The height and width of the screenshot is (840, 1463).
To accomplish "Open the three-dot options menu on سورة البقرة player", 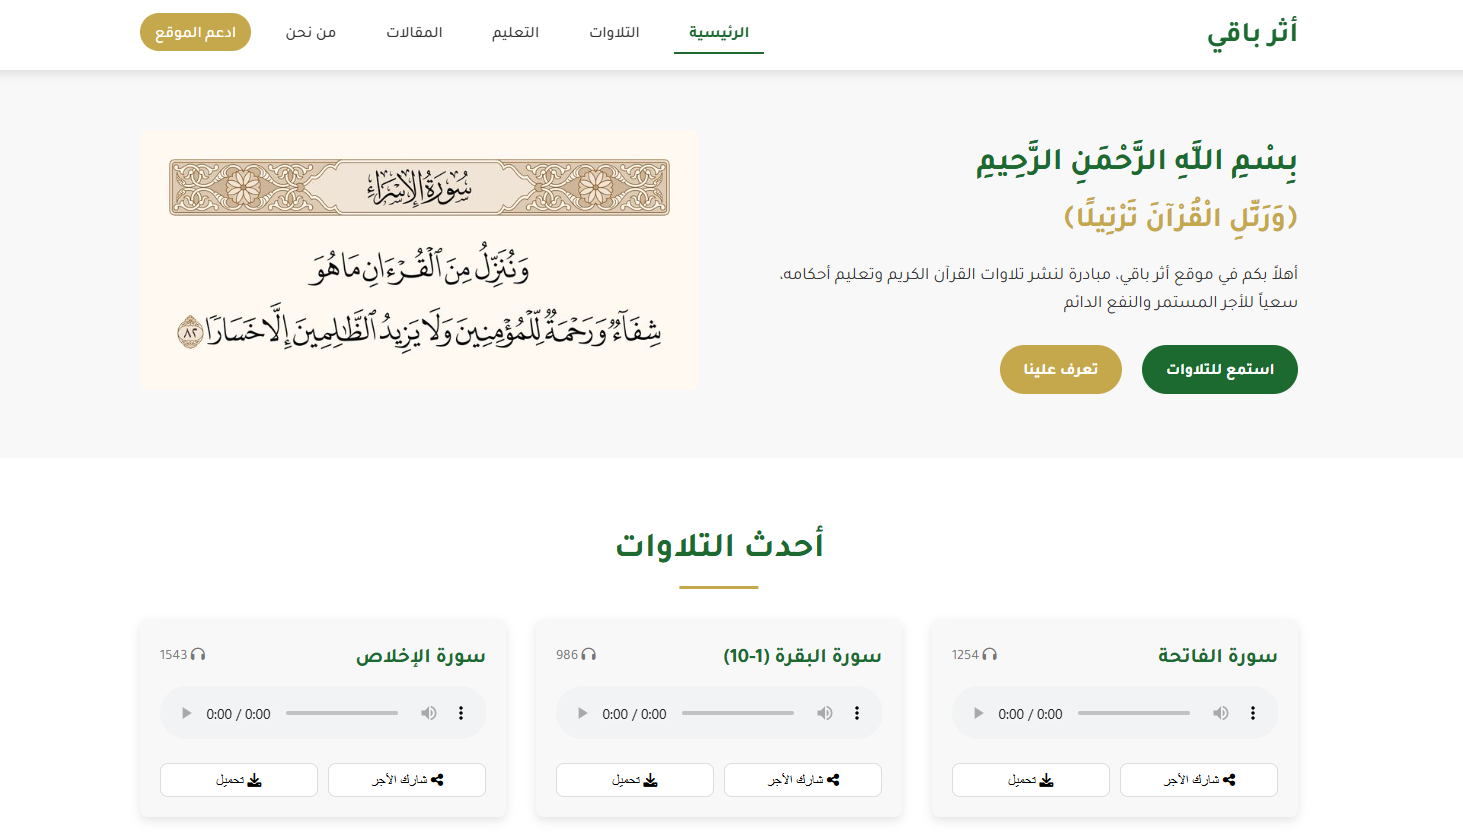I will pyautogui.click(x=856, y=713).
